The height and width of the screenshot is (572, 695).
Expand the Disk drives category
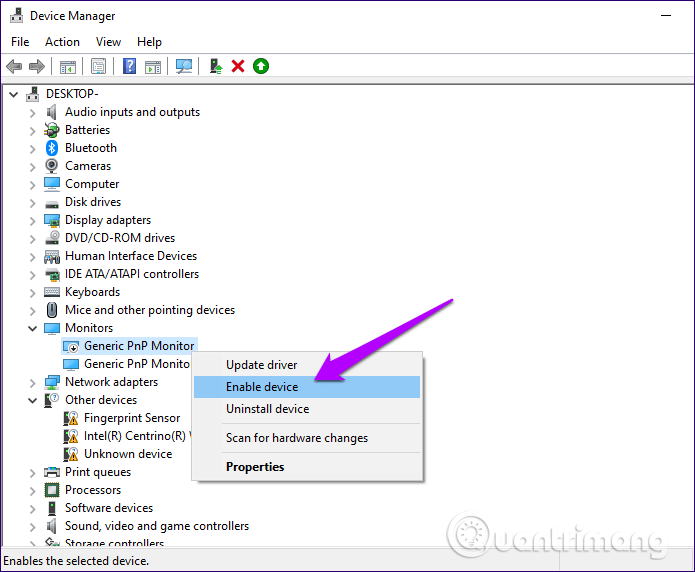tap(32, 203)
